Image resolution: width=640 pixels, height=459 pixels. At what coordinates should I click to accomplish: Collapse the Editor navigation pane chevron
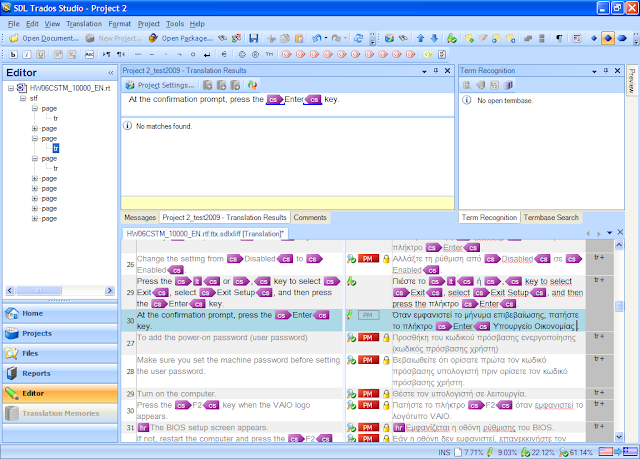(111, 73)
